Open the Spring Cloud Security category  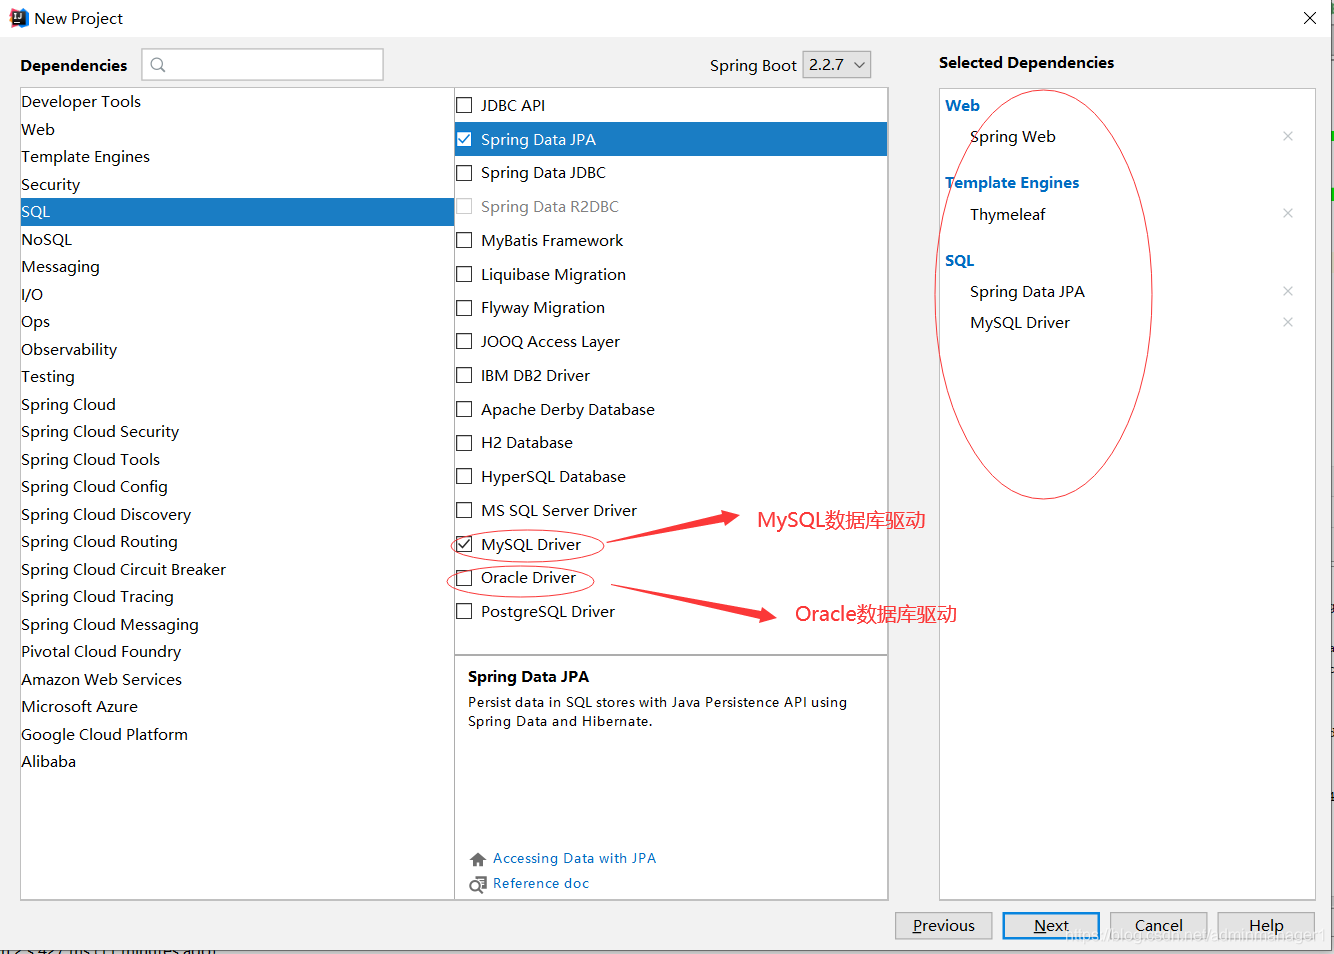pyautogui.click(x=237, y=432)
